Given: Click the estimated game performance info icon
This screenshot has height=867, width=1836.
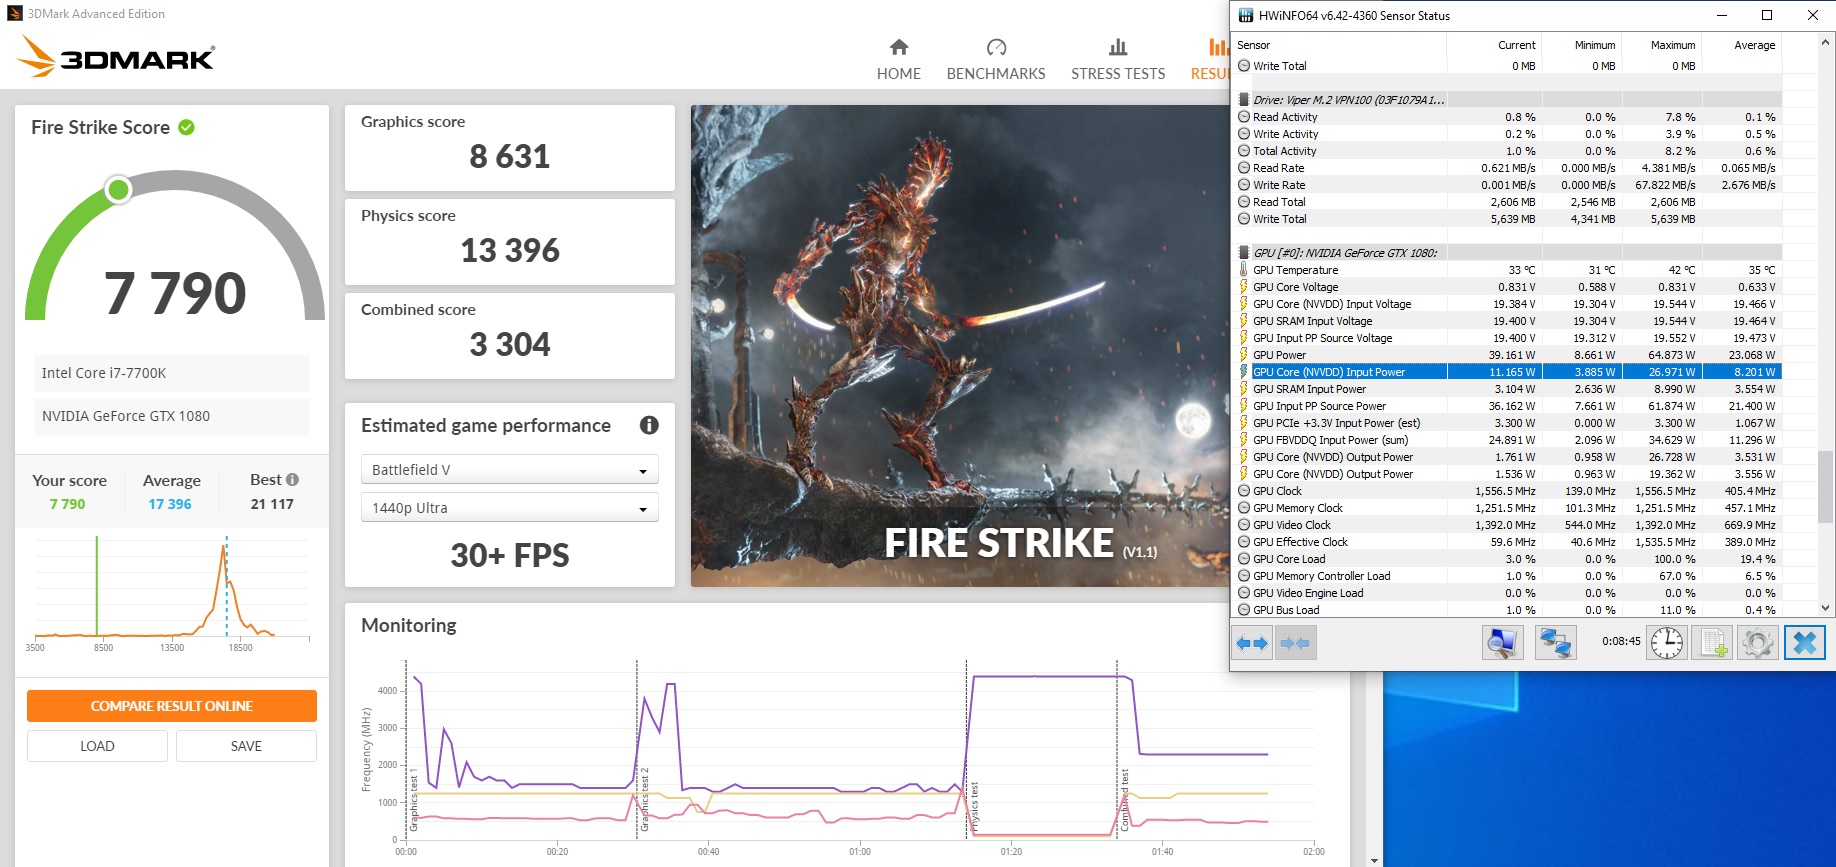Looking at the screenshot, I should 649,425.
